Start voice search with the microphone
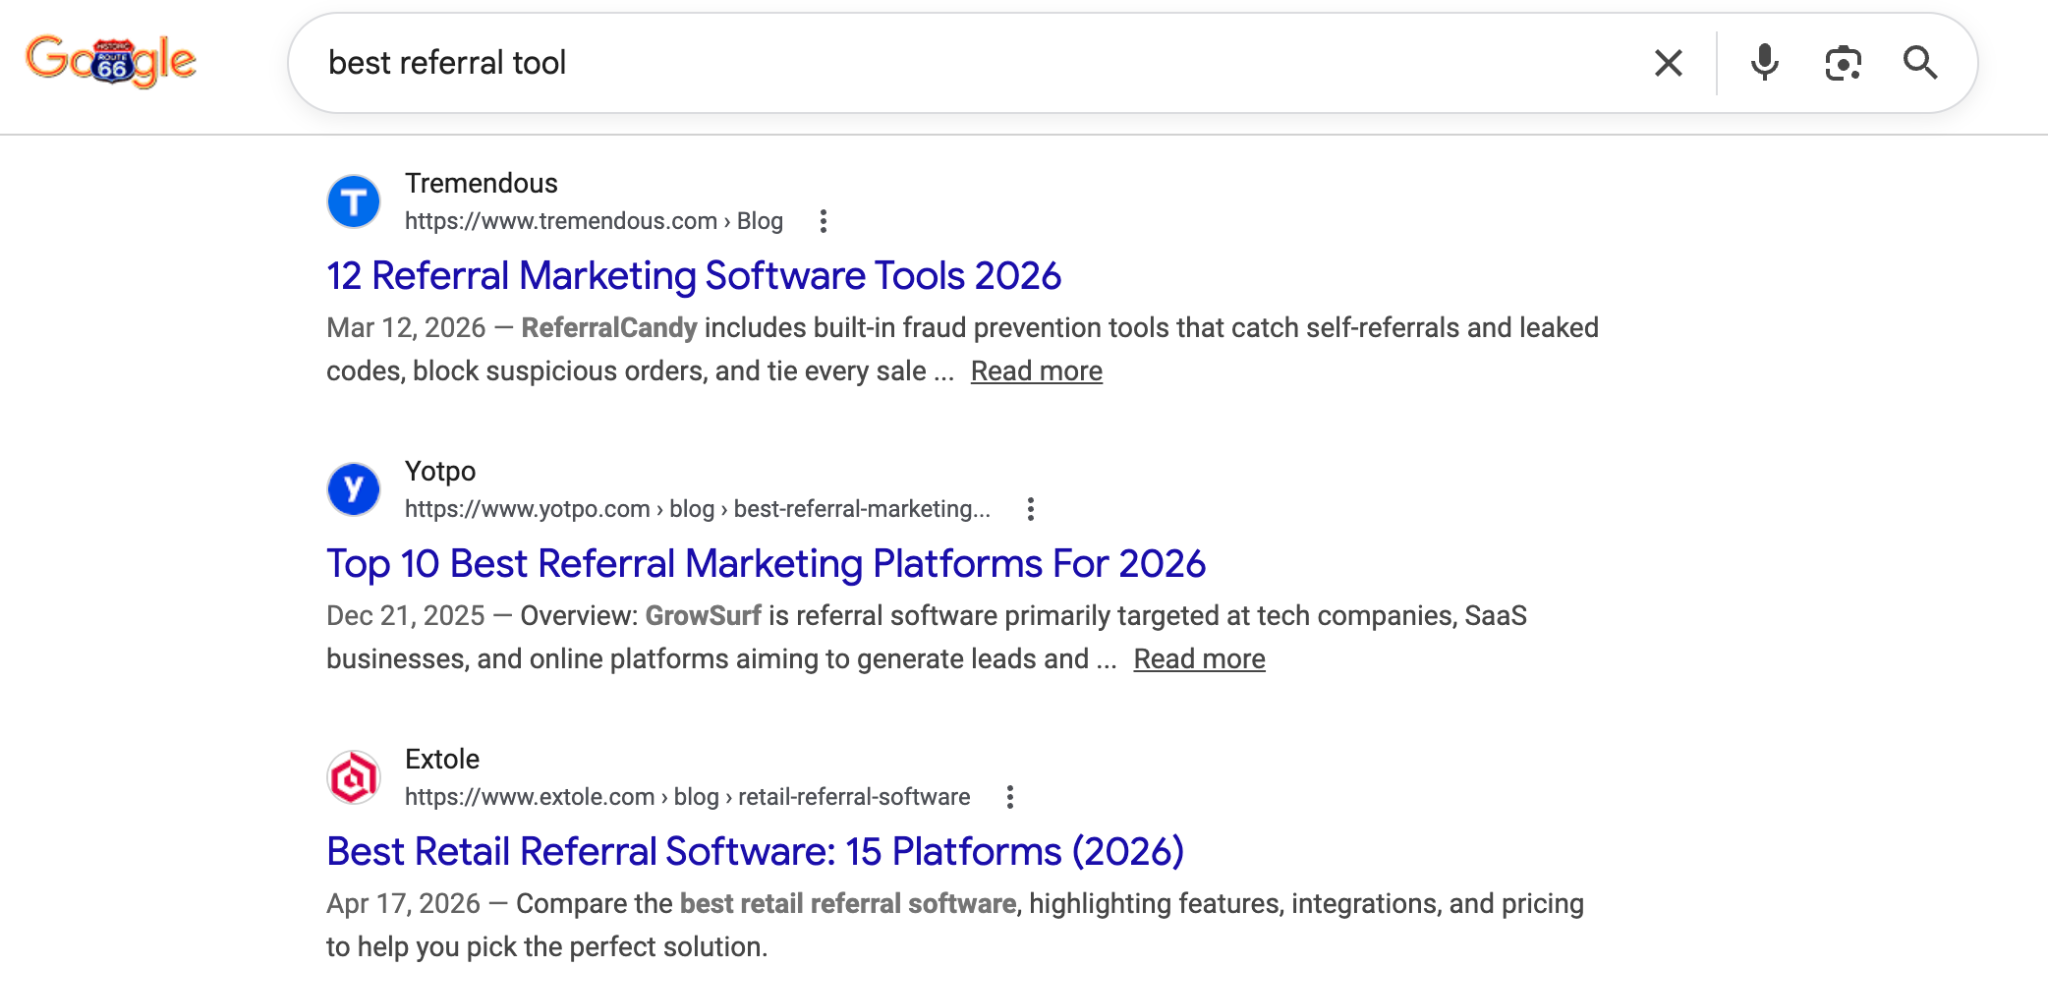 pos(1765,63)
